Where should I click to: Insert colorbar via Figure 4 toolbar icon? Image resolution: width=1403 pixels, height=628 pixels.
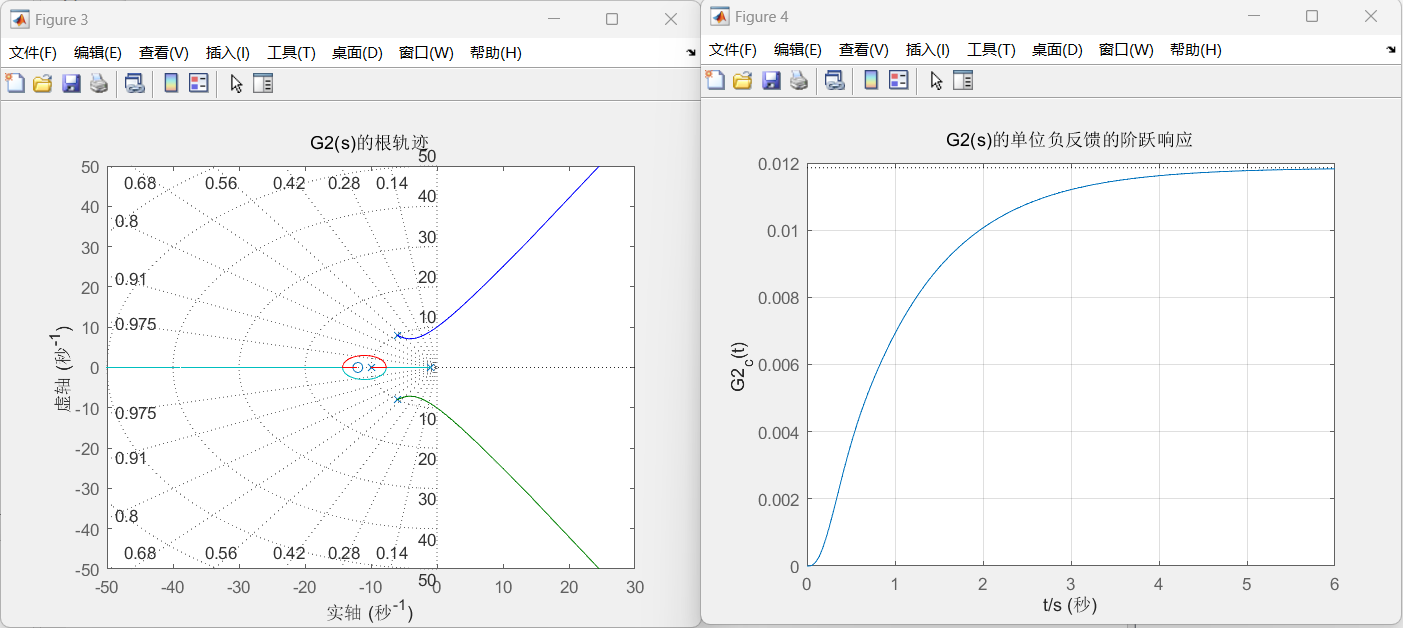pyautogui.click(x=871, y=81)
